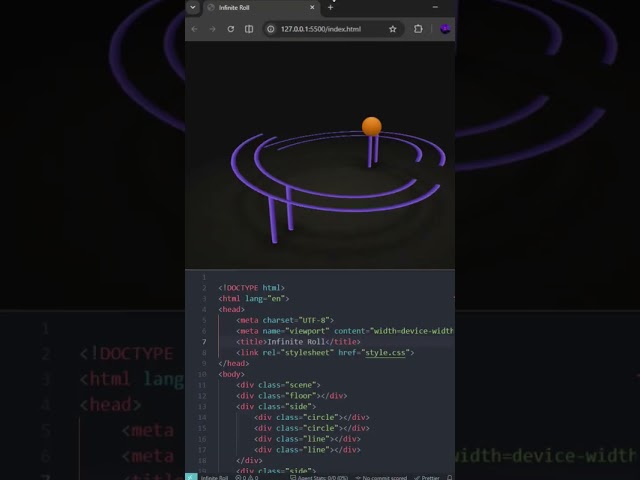Go forward to next page
The width and height of the screenshot is (640, 480).
[212, 29]
